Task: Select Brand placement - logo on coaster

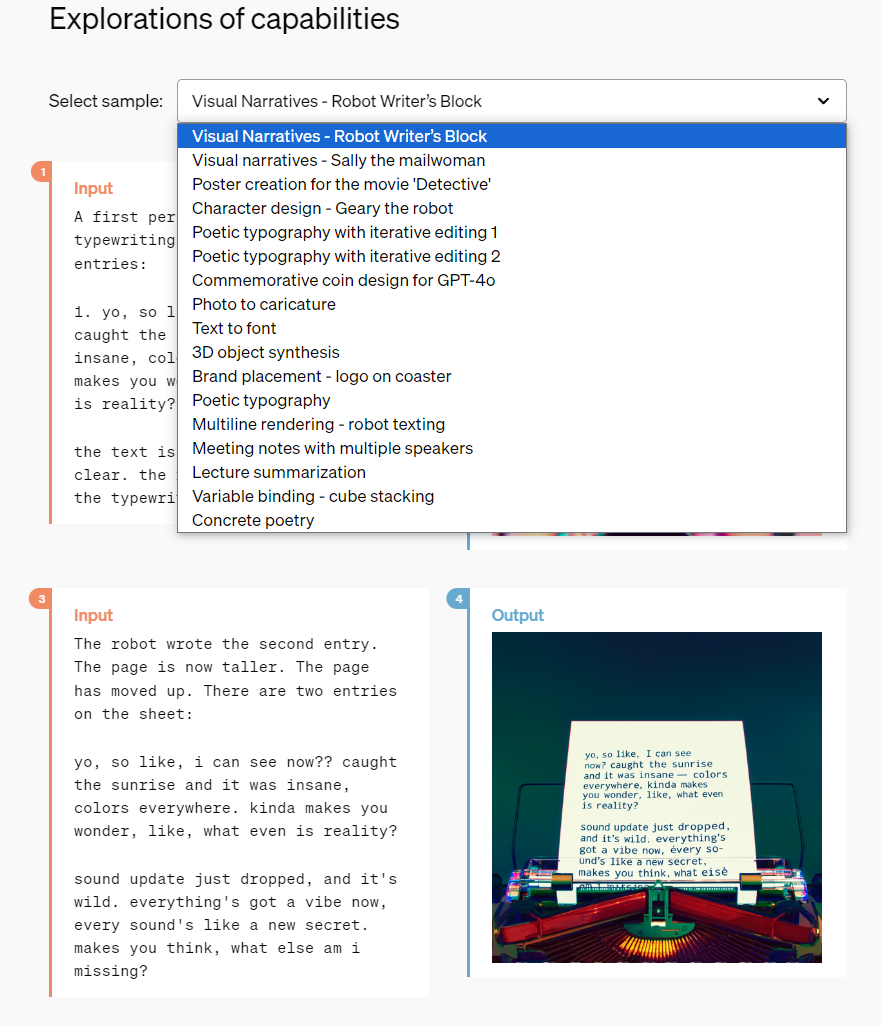Action: pos(512,376)
